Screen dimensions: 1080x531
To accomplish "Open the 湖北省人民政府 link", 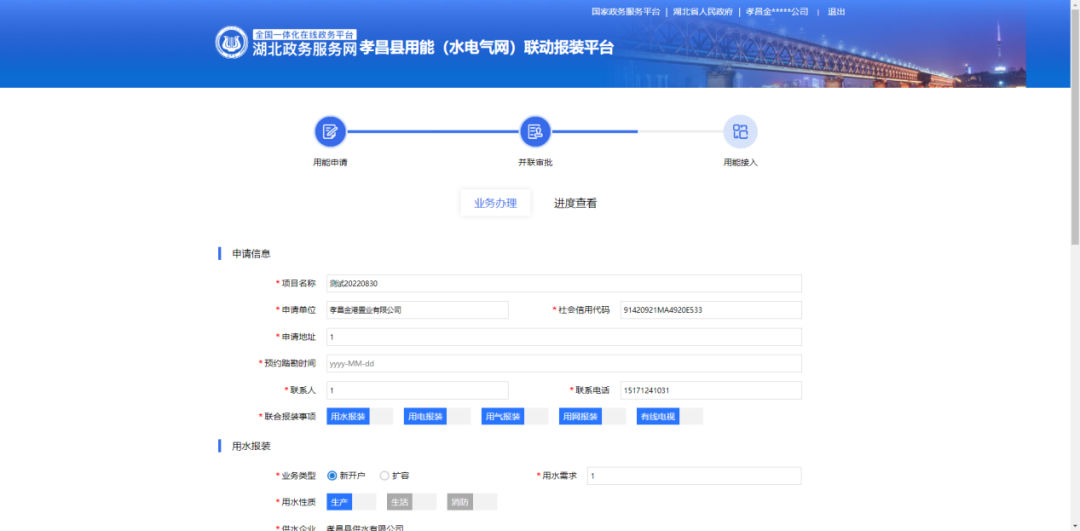I will click(x=703, y=12).
